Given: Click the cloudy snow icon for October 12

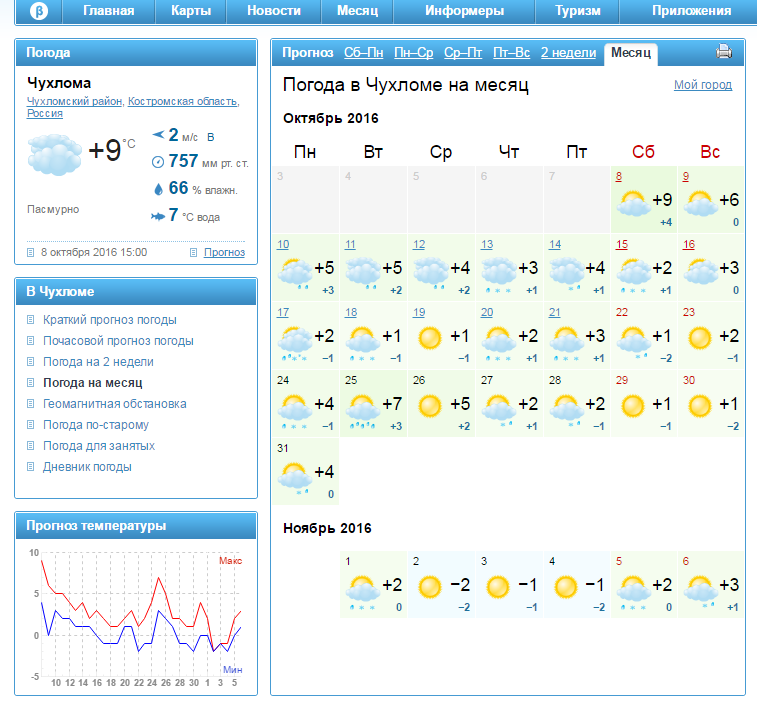Looking at the screenshot, I should tap(430, 271).
